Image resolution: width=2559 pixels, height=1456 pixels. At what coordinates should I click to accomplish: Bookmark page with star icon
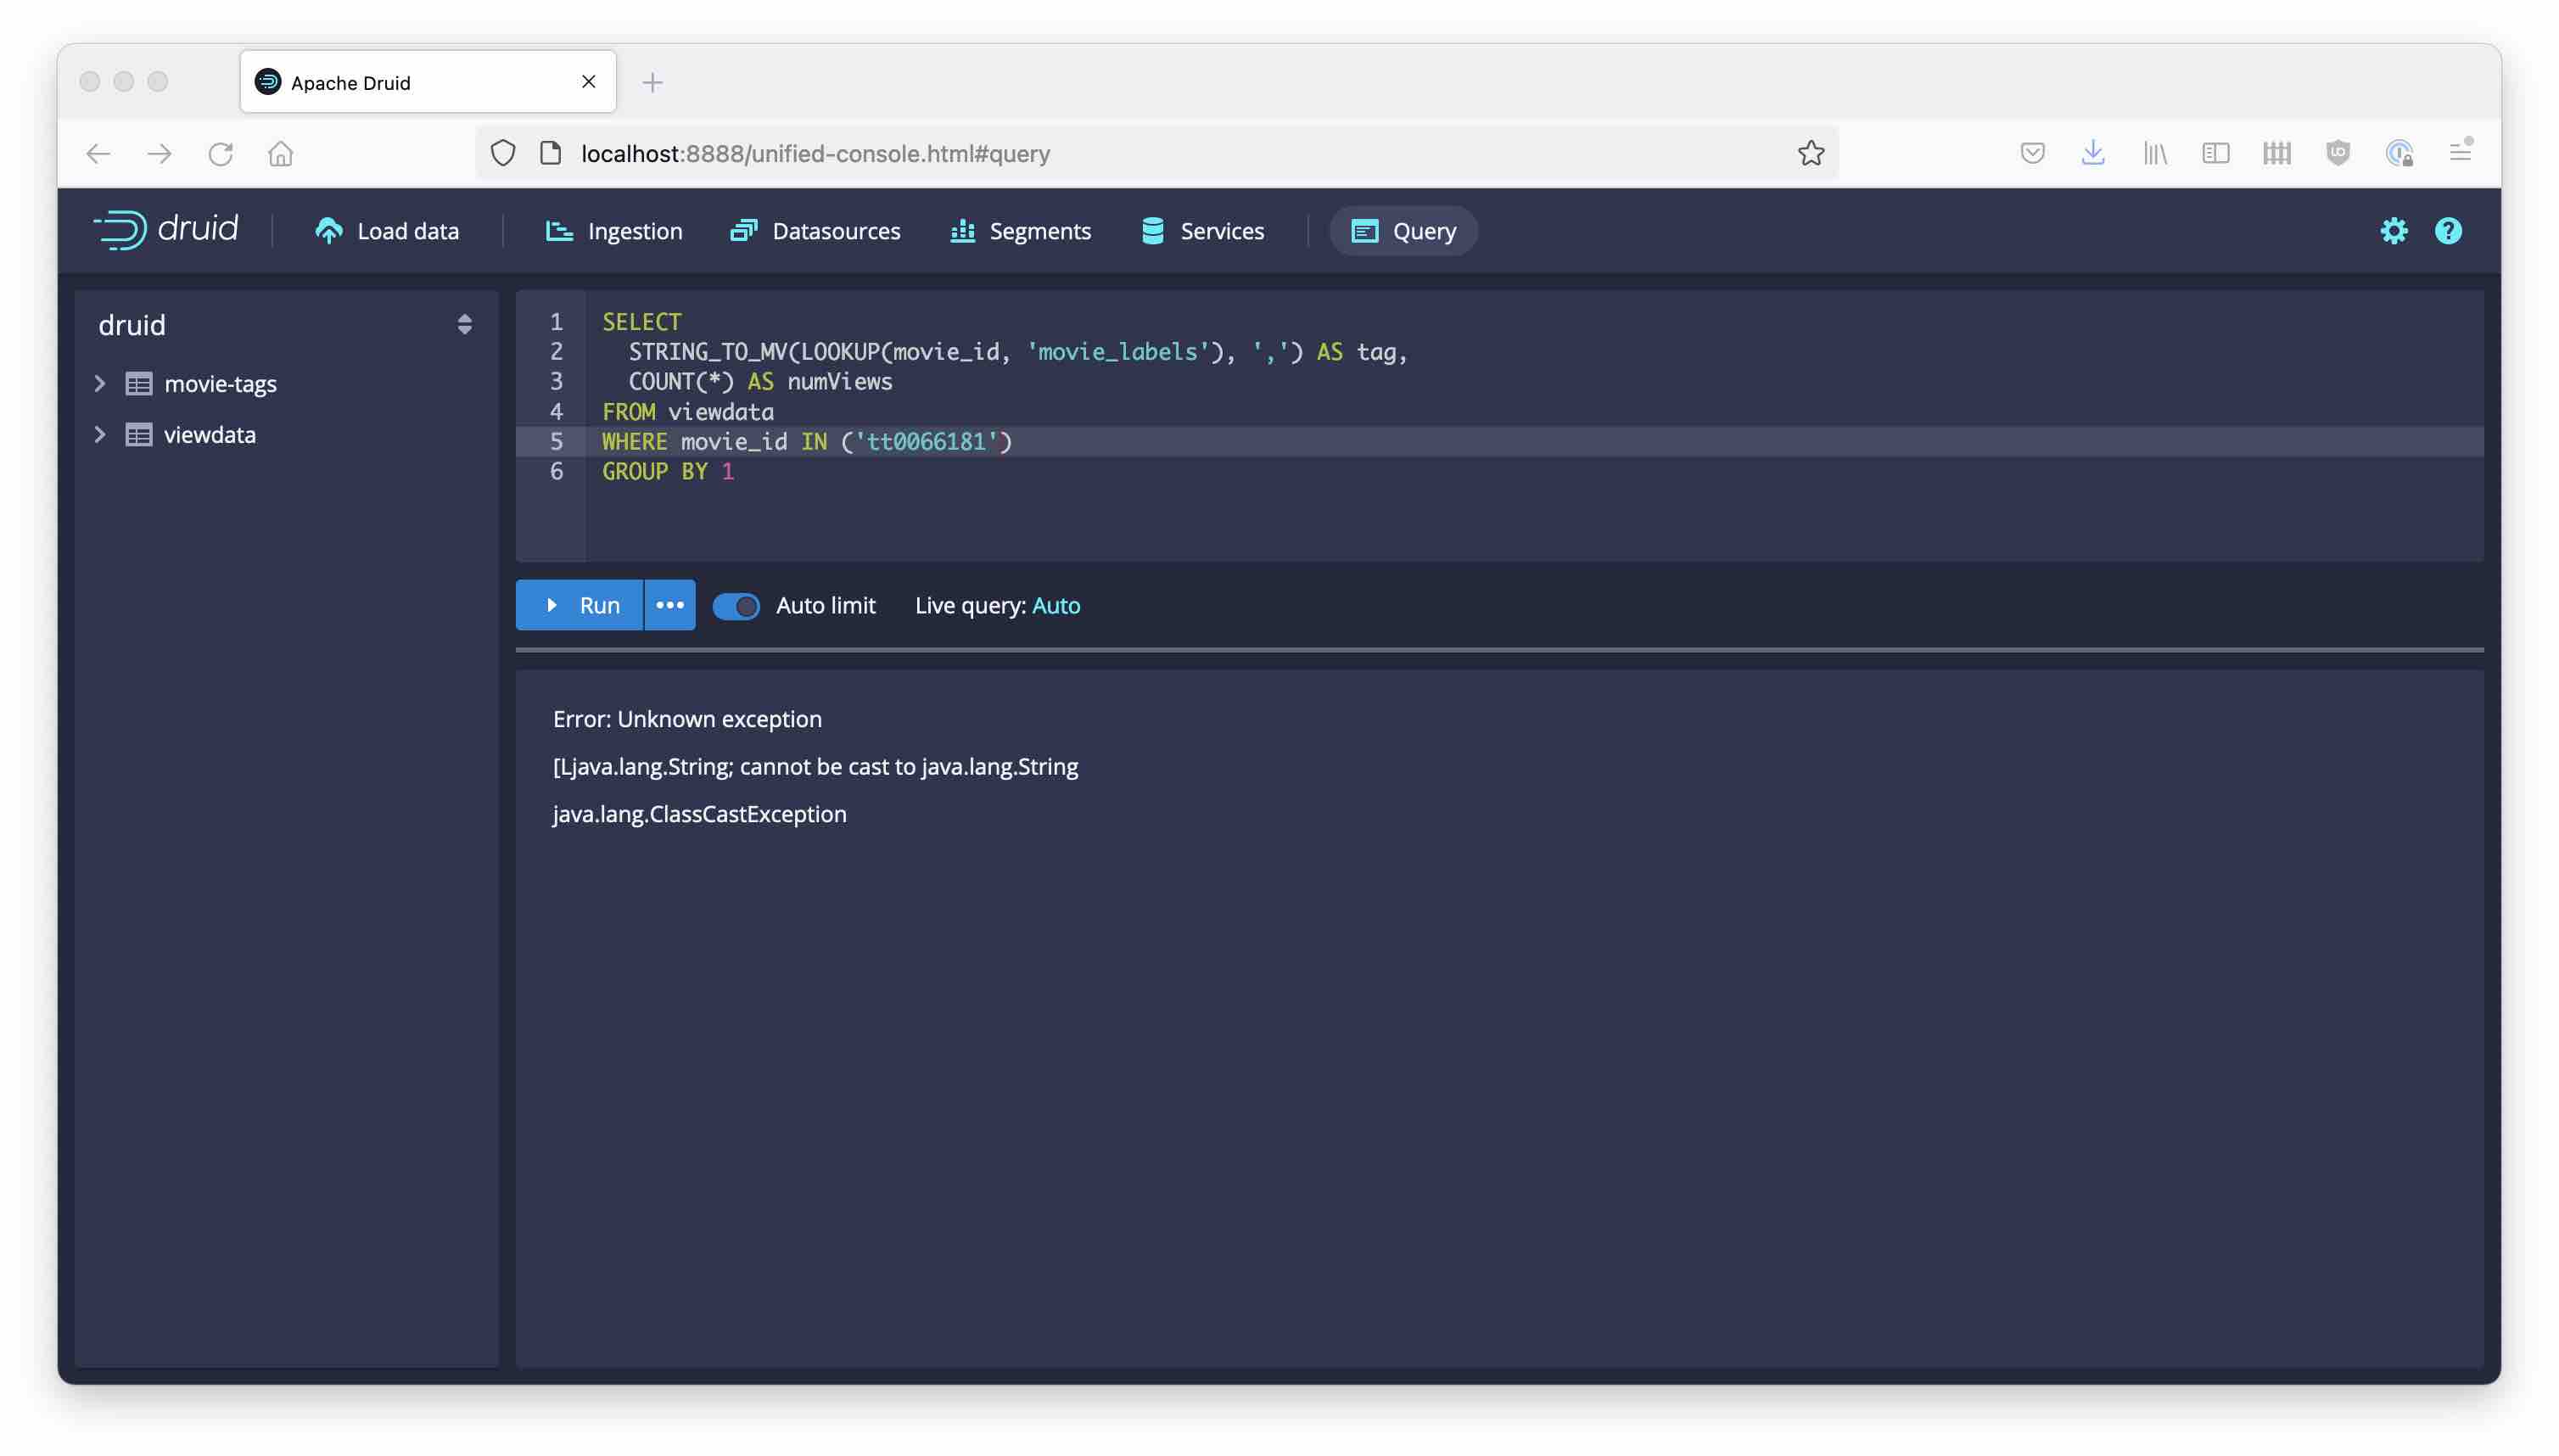(1810, 153)
